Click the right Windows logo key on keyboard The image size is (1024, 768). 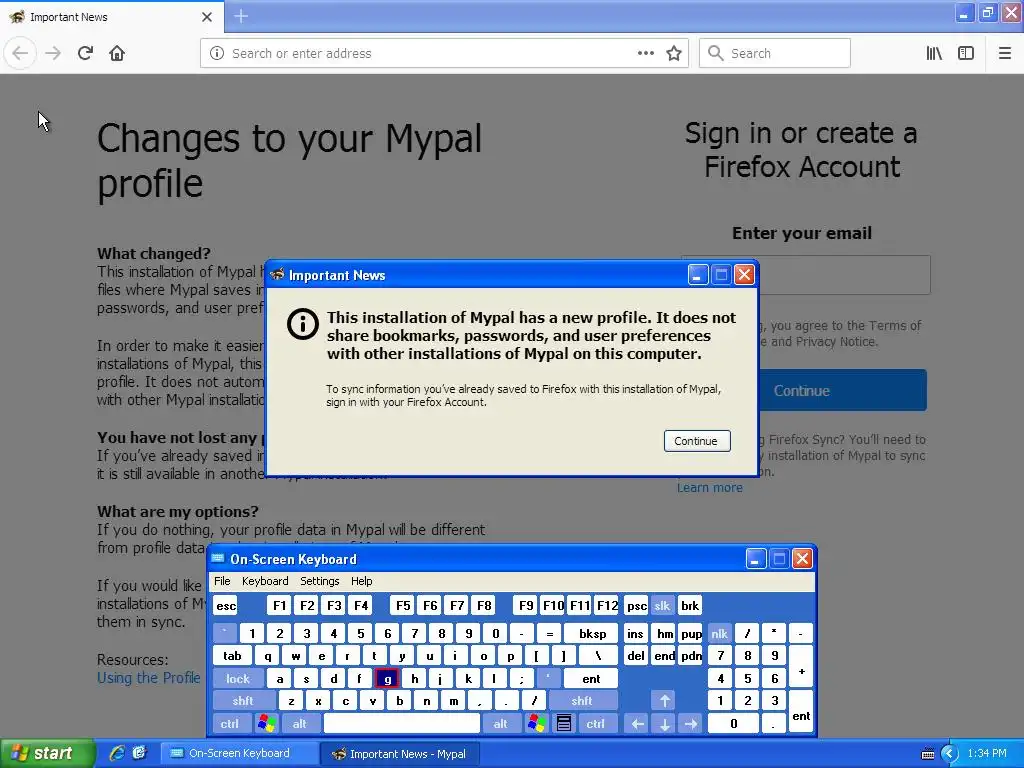pos(537,724)
